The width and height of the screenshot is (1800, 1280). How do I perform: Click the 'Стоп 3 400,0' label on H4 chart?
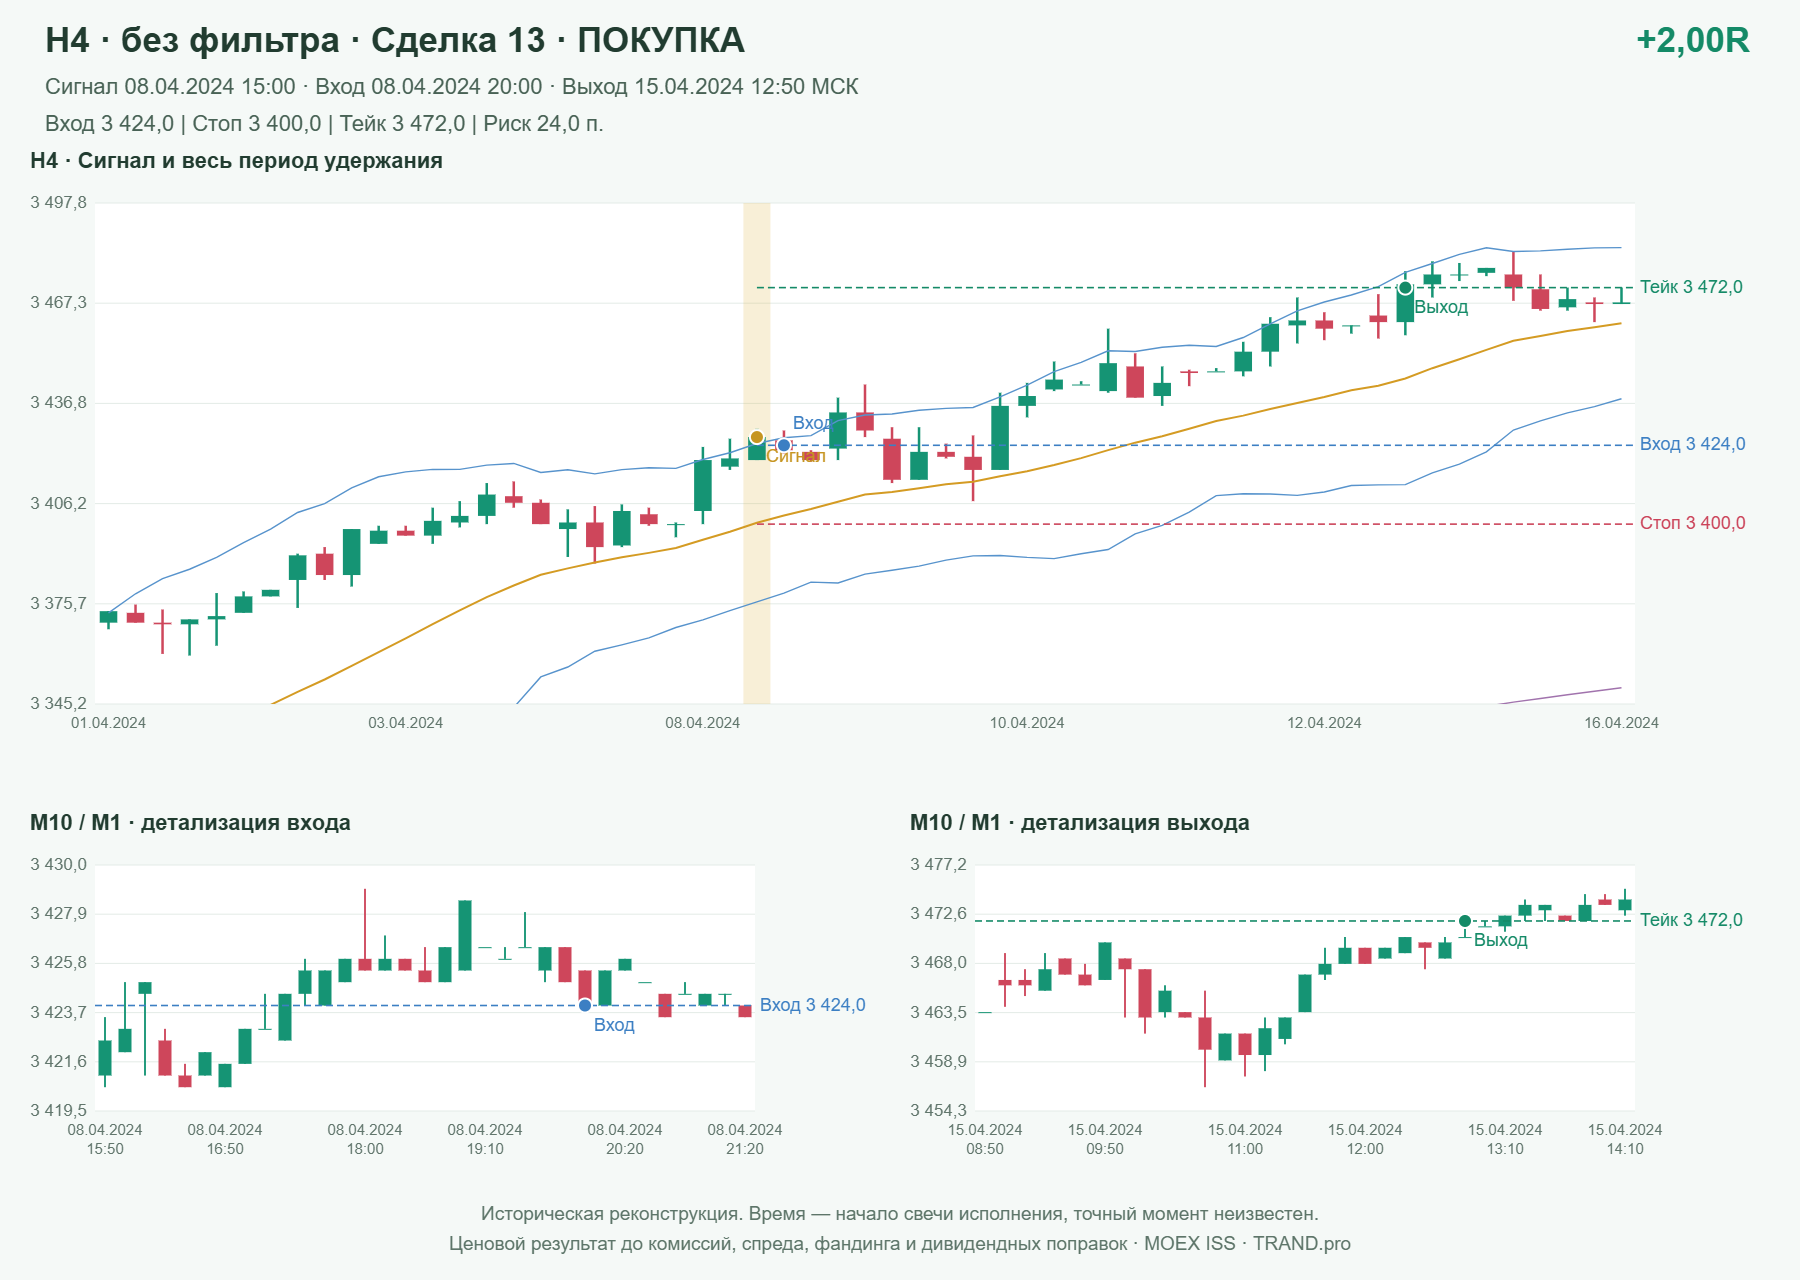(x=1692, y=523)
